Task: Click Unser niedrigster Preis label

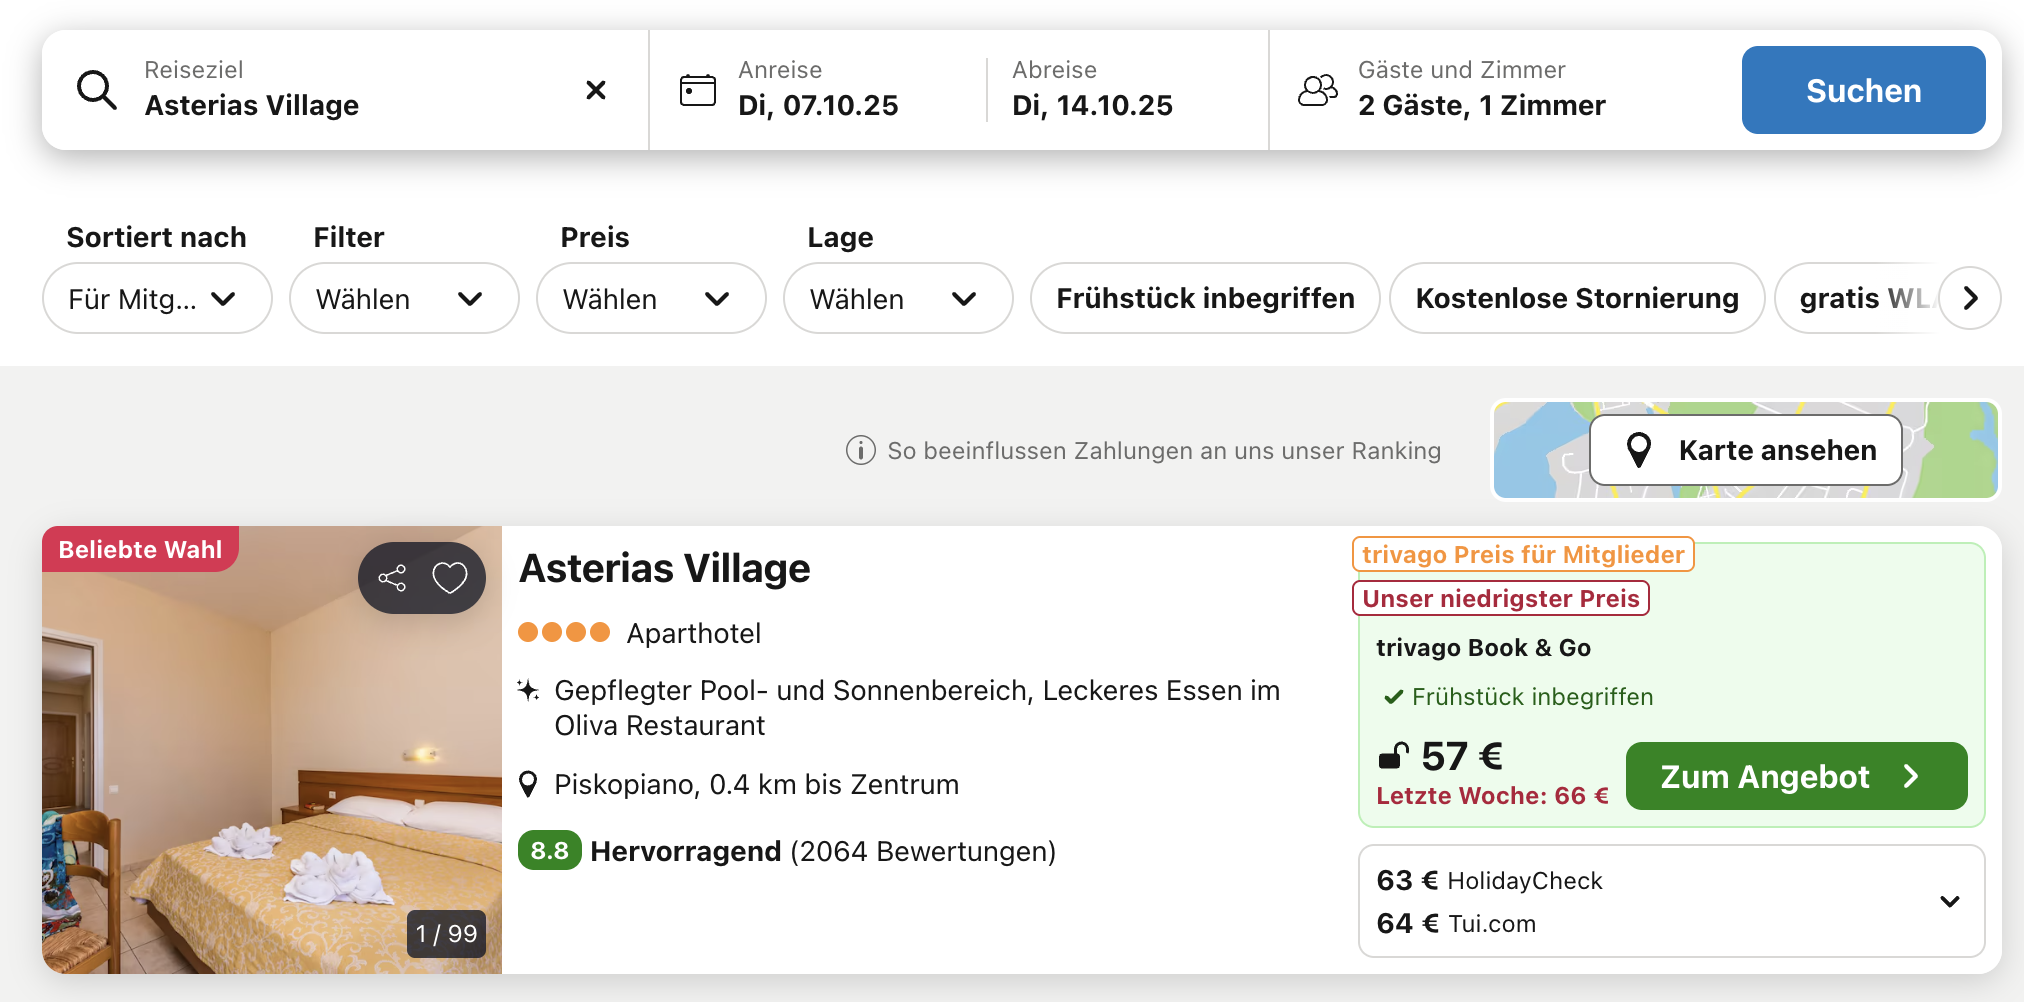Action: click(x=1501, y=598)
